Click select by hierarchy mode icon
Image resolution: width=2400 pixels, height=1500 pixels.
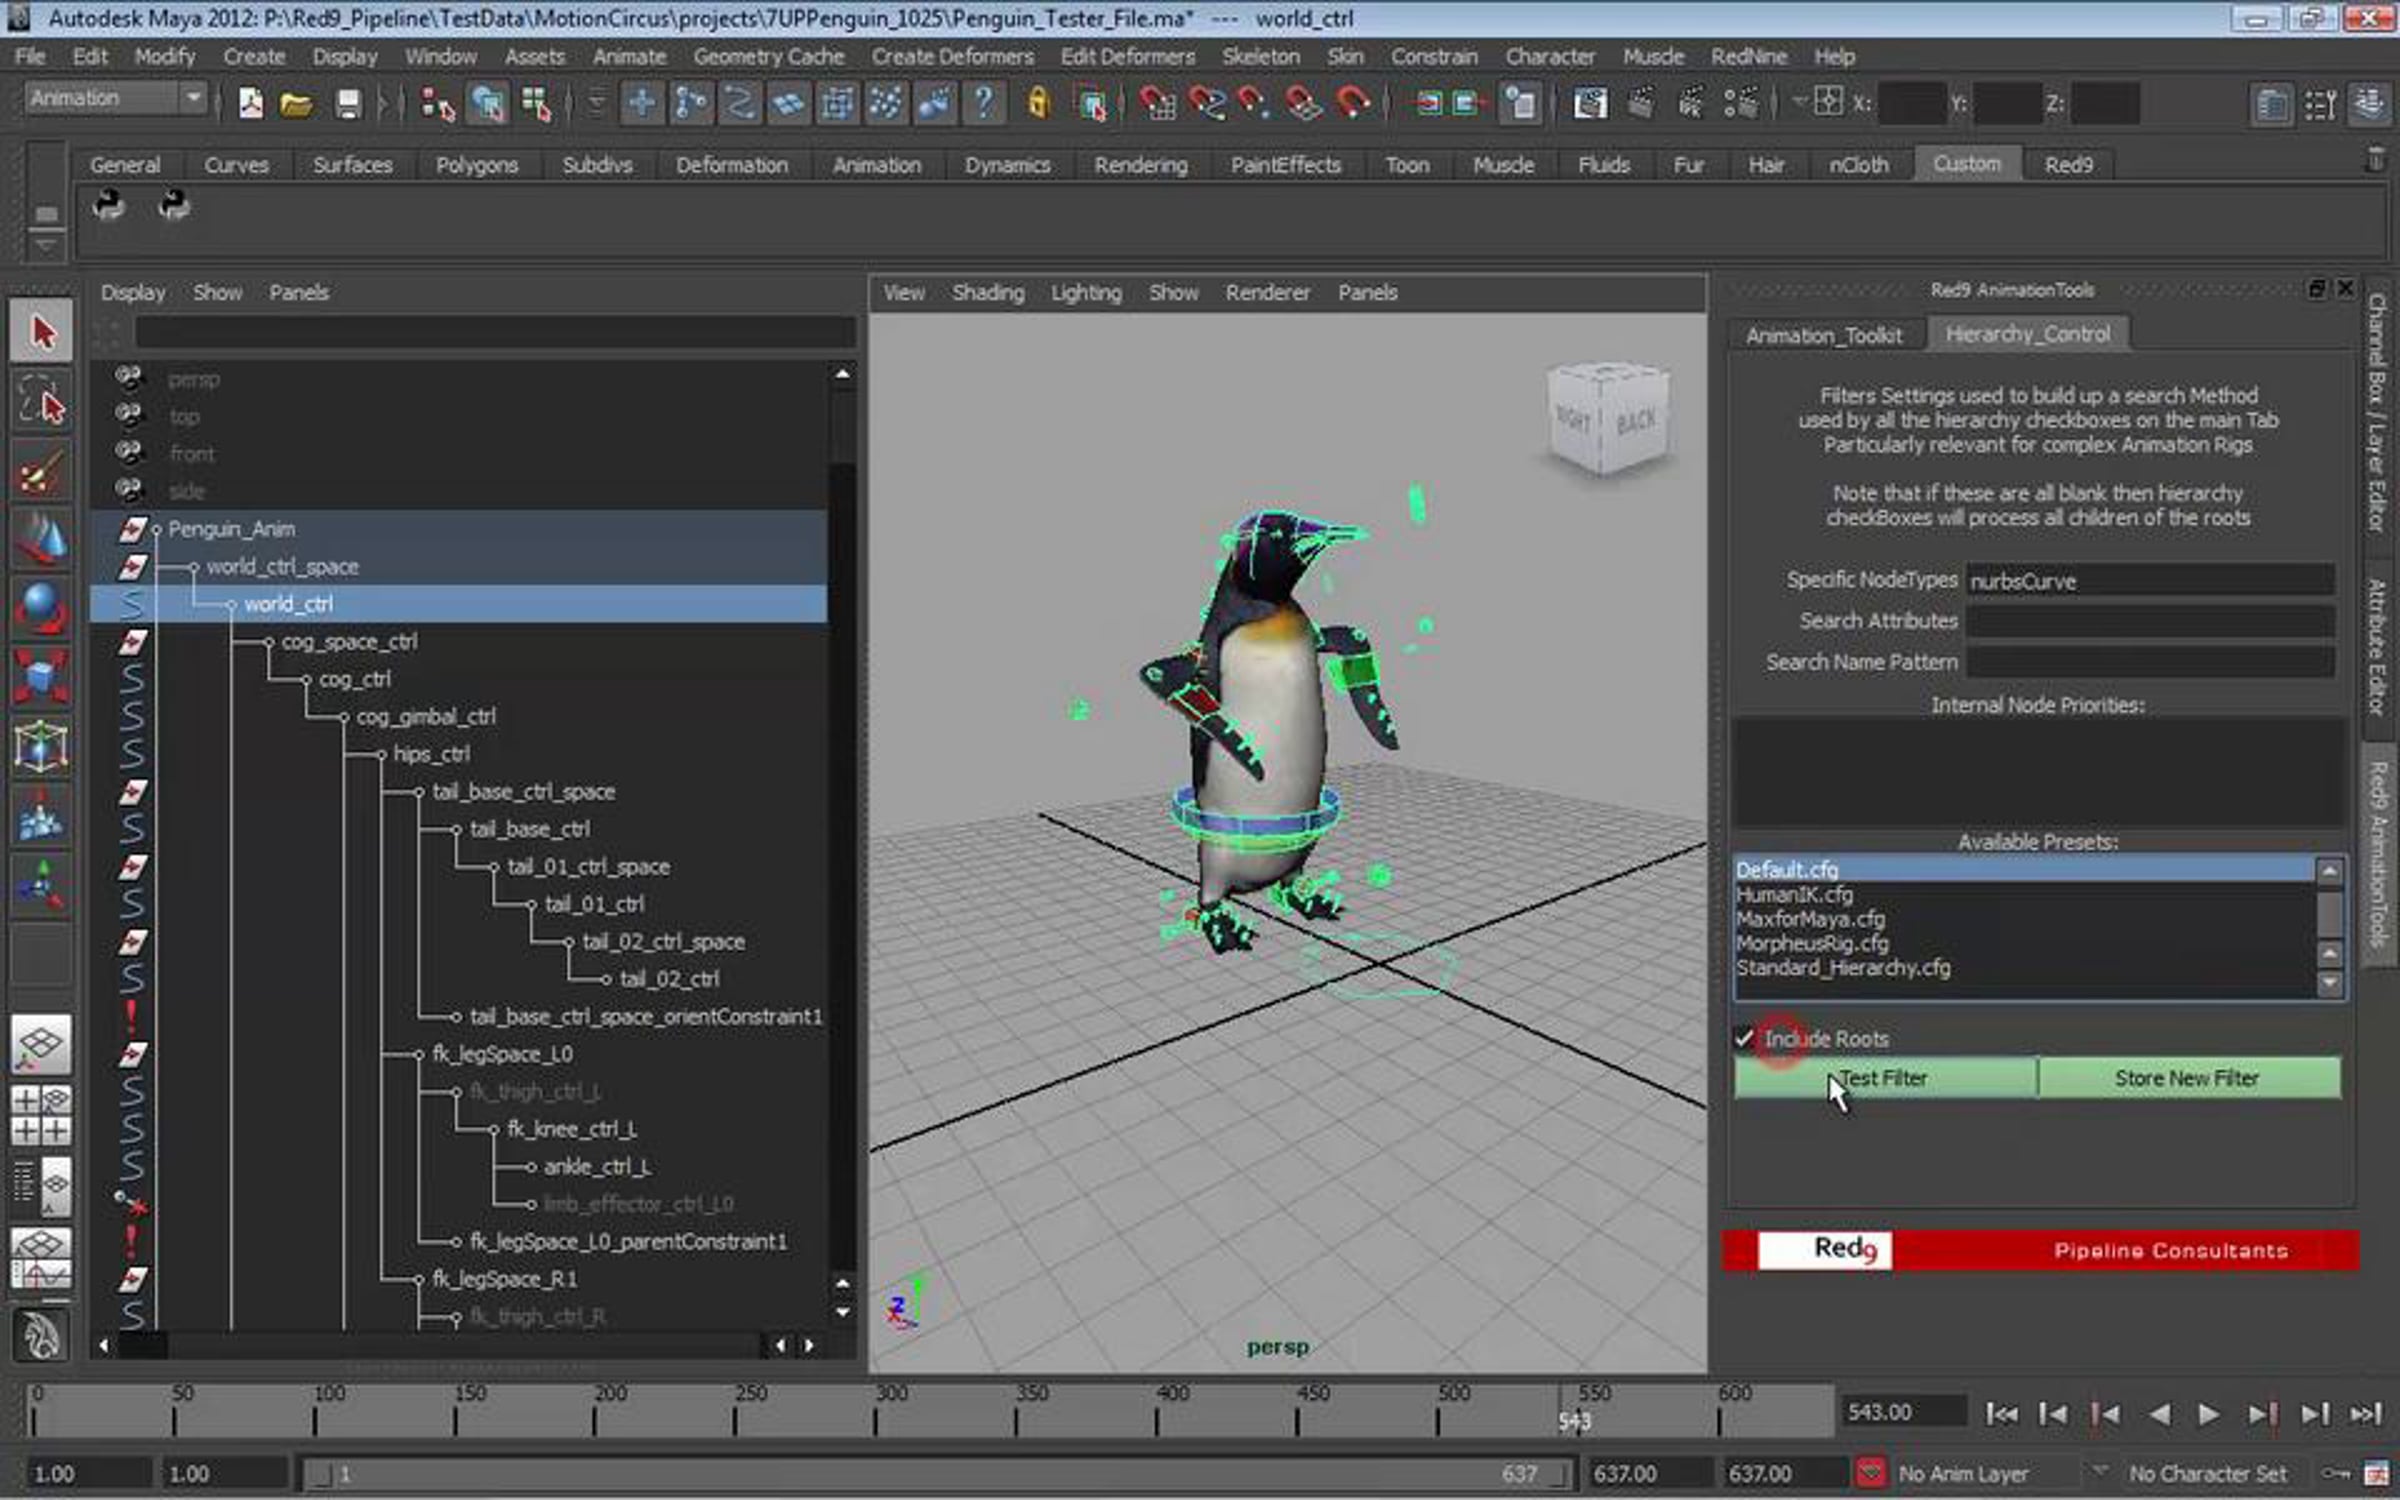point(437,103)
